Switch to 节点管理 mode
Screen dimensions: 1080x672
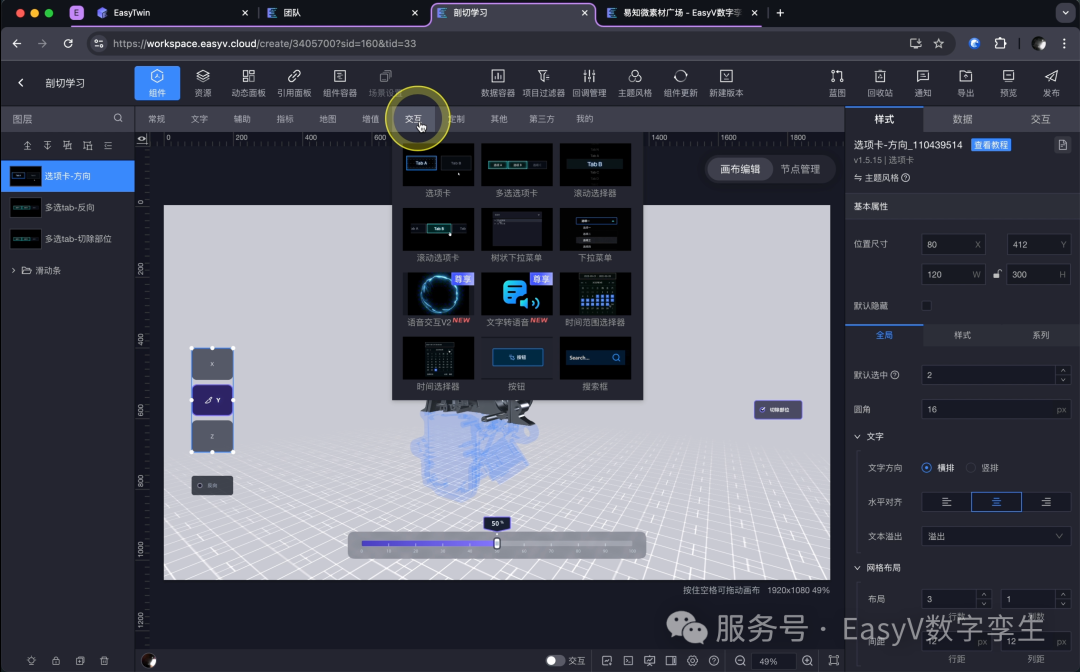[800, 169]
